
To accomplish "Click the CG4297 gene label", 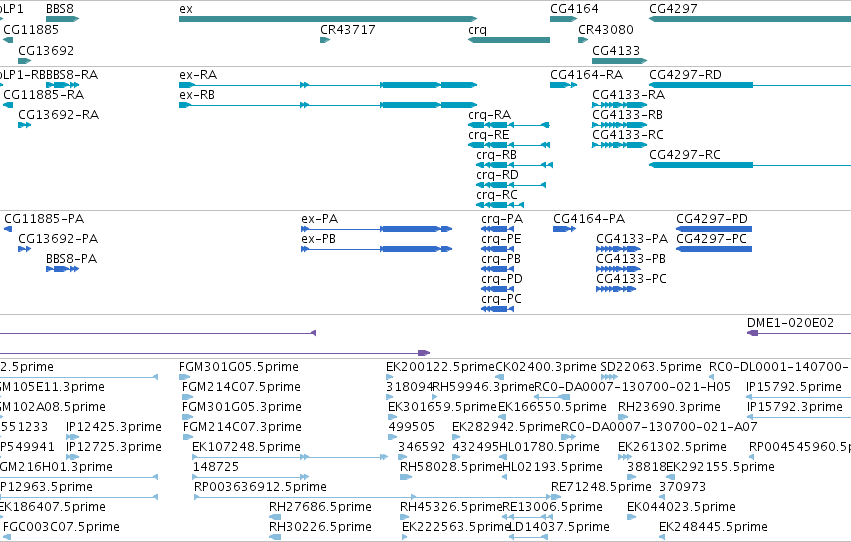I will tap(674, 9).
